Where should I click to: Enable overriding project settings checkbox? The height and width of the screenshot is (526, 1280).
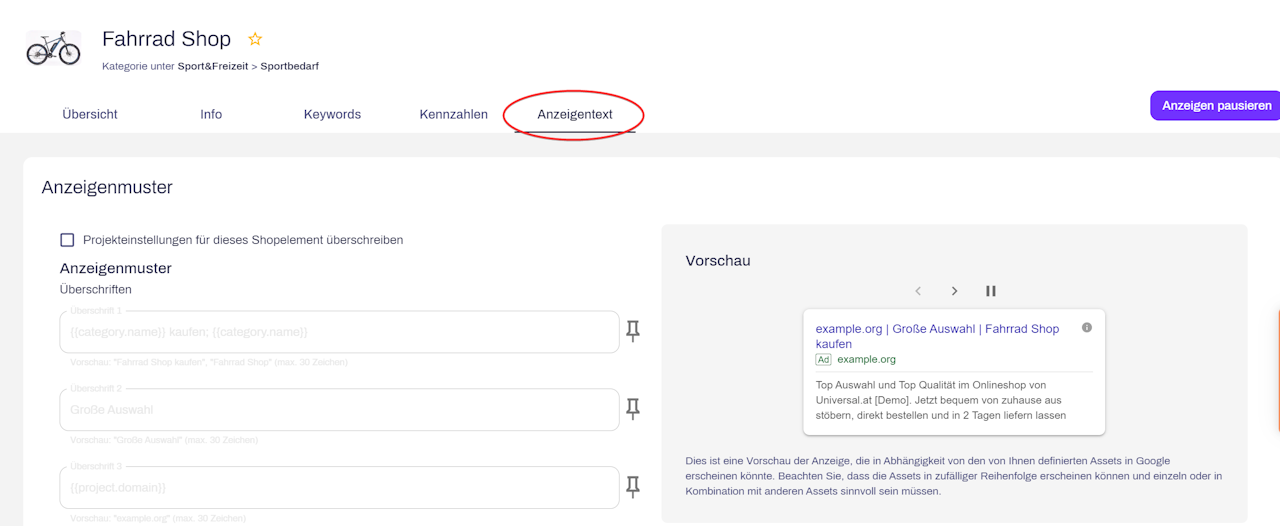click(x=68, y=240)
